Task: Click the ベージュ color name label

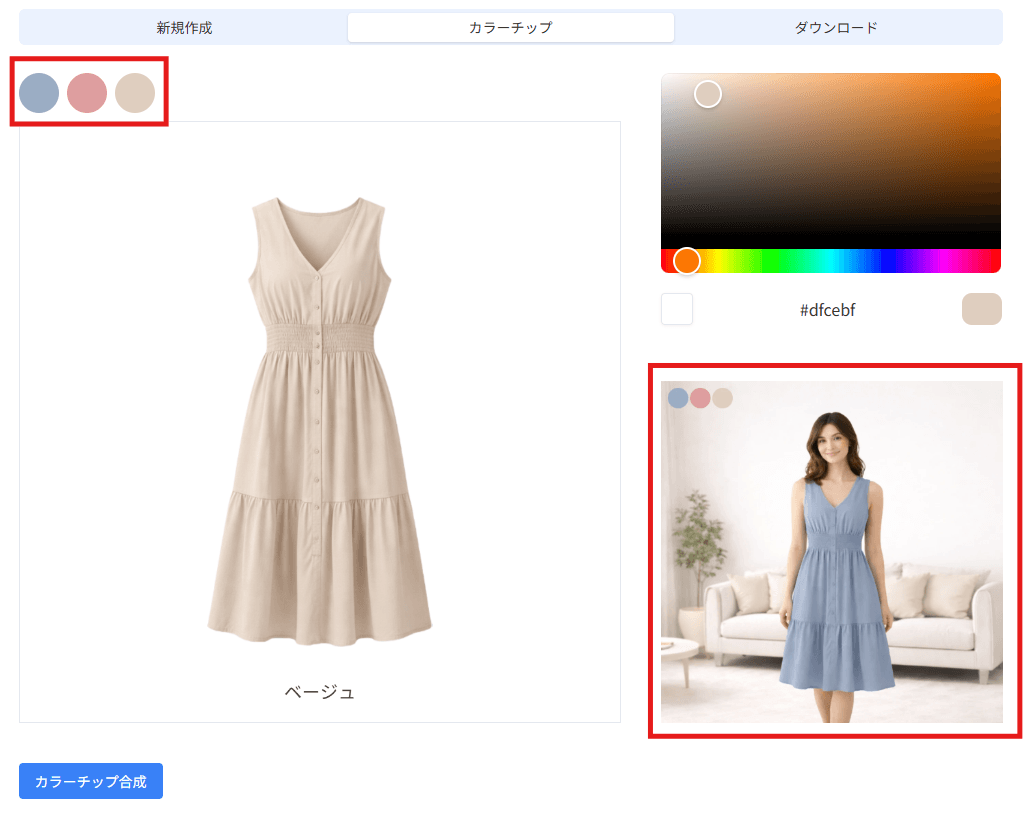Action: point(319,692)
